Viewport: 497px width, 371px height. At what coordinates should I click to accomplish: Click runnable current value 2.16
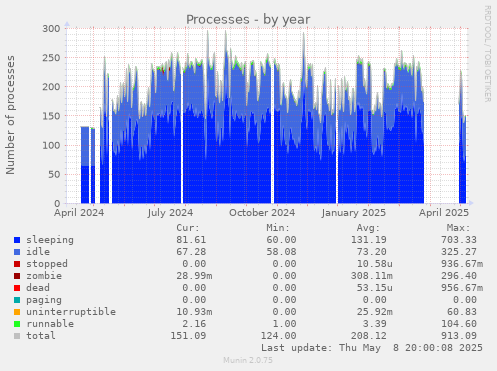coord(194,324)
